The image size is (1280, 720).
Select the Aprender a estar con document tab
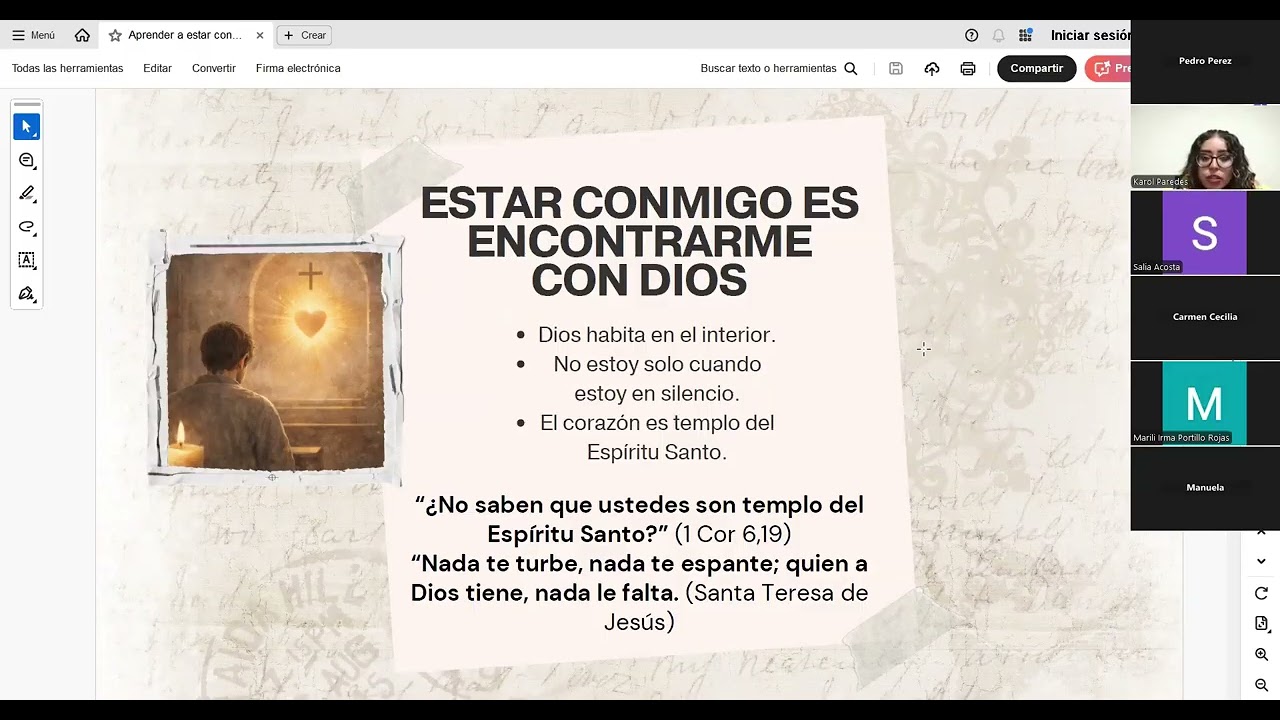click(185, 35)
